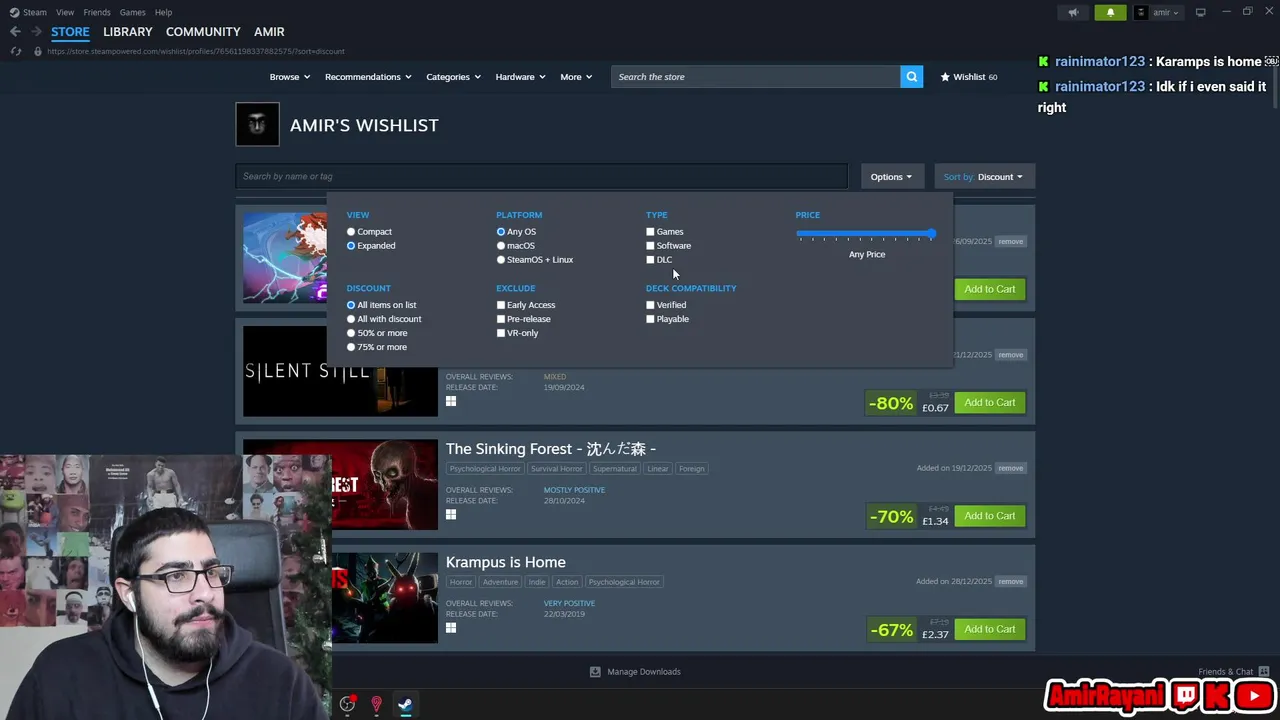Click the Search the store field
1280x720 pixels.
point(755,77)
